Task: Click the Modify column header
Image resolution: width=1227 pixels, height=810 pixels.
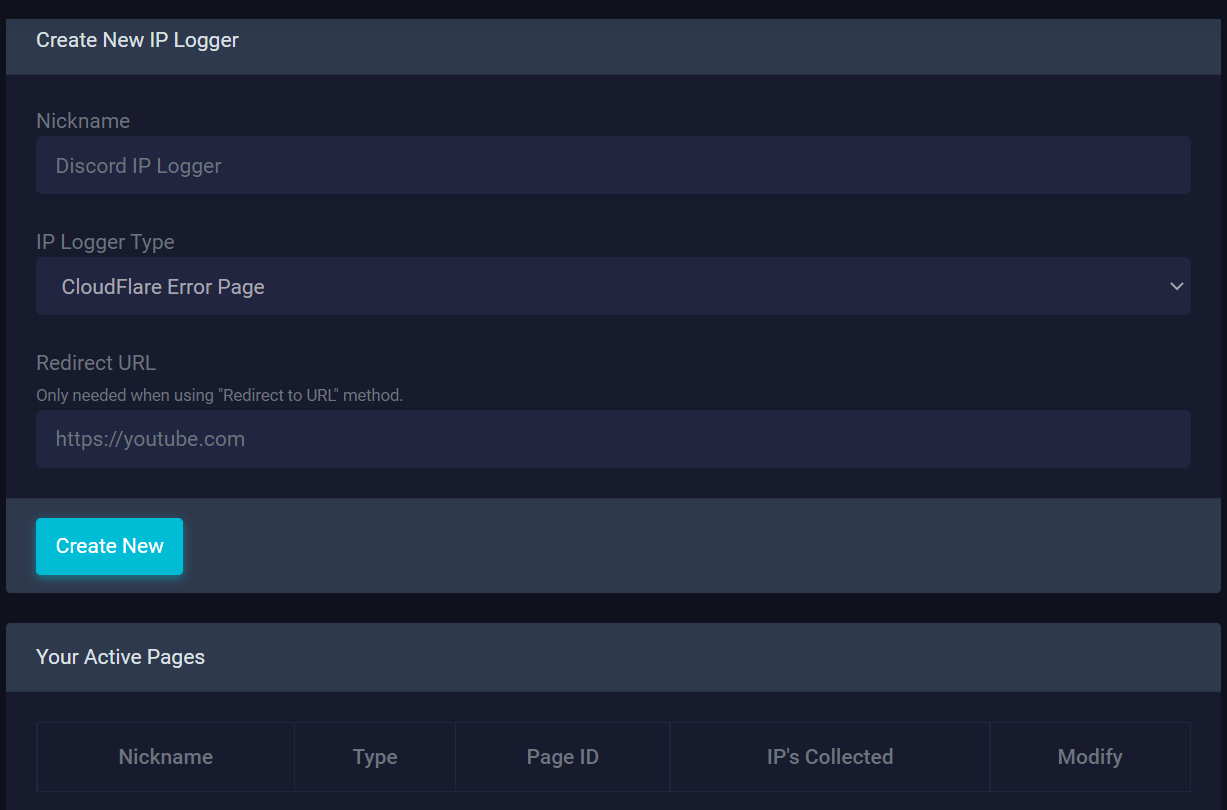Action: pyautogui.click(x=1090, y=757)
